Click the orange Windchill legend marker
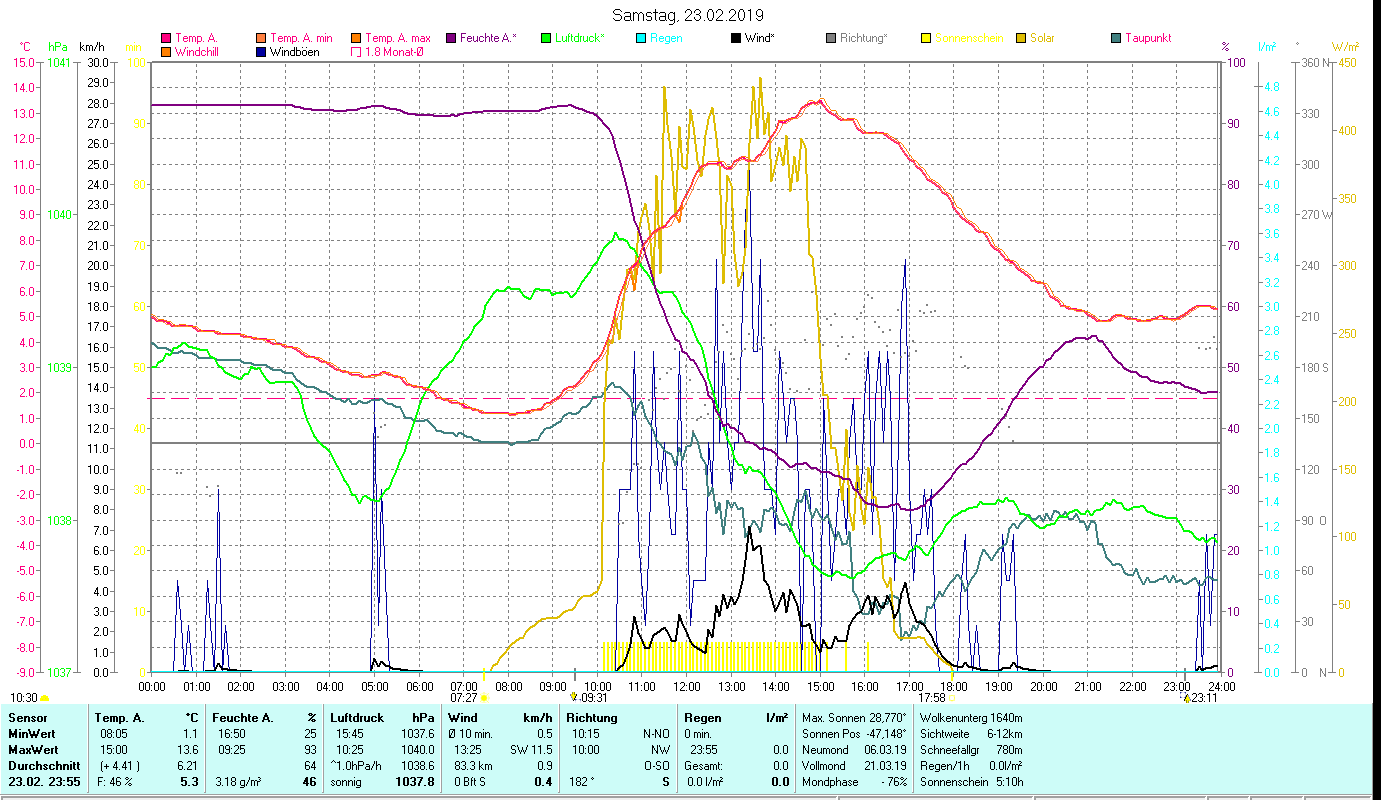 point(166,51)
